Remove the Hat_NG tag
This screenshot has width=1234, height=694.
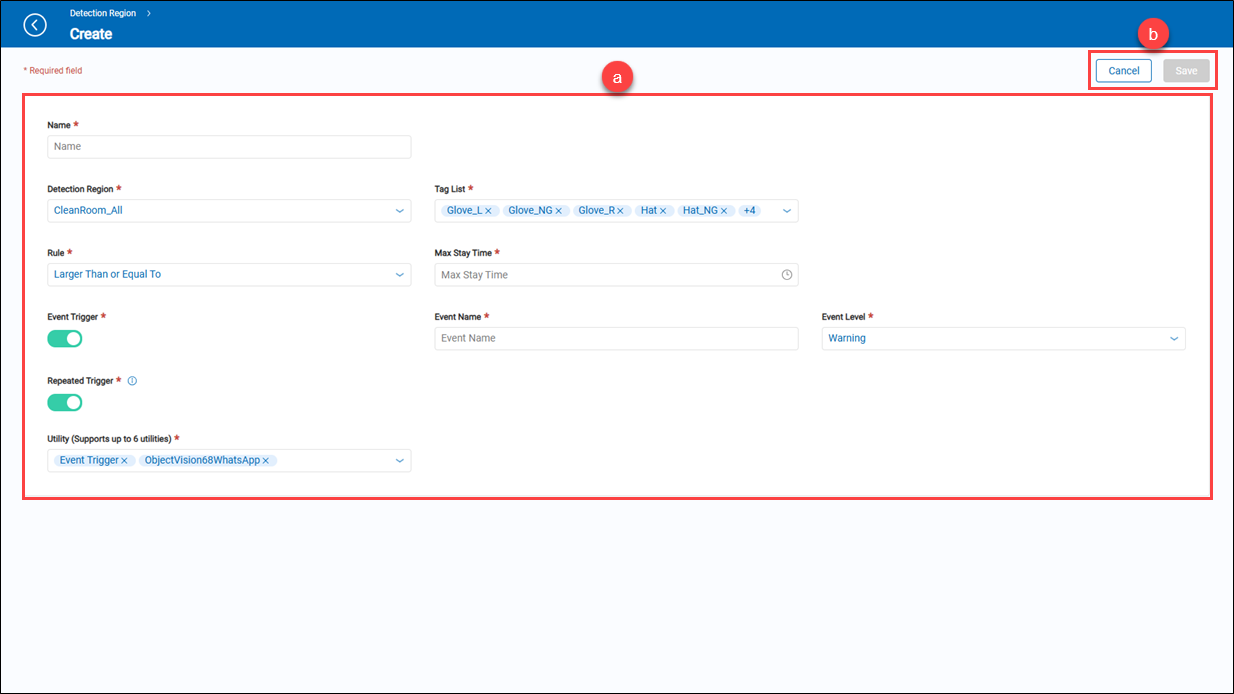725,211
